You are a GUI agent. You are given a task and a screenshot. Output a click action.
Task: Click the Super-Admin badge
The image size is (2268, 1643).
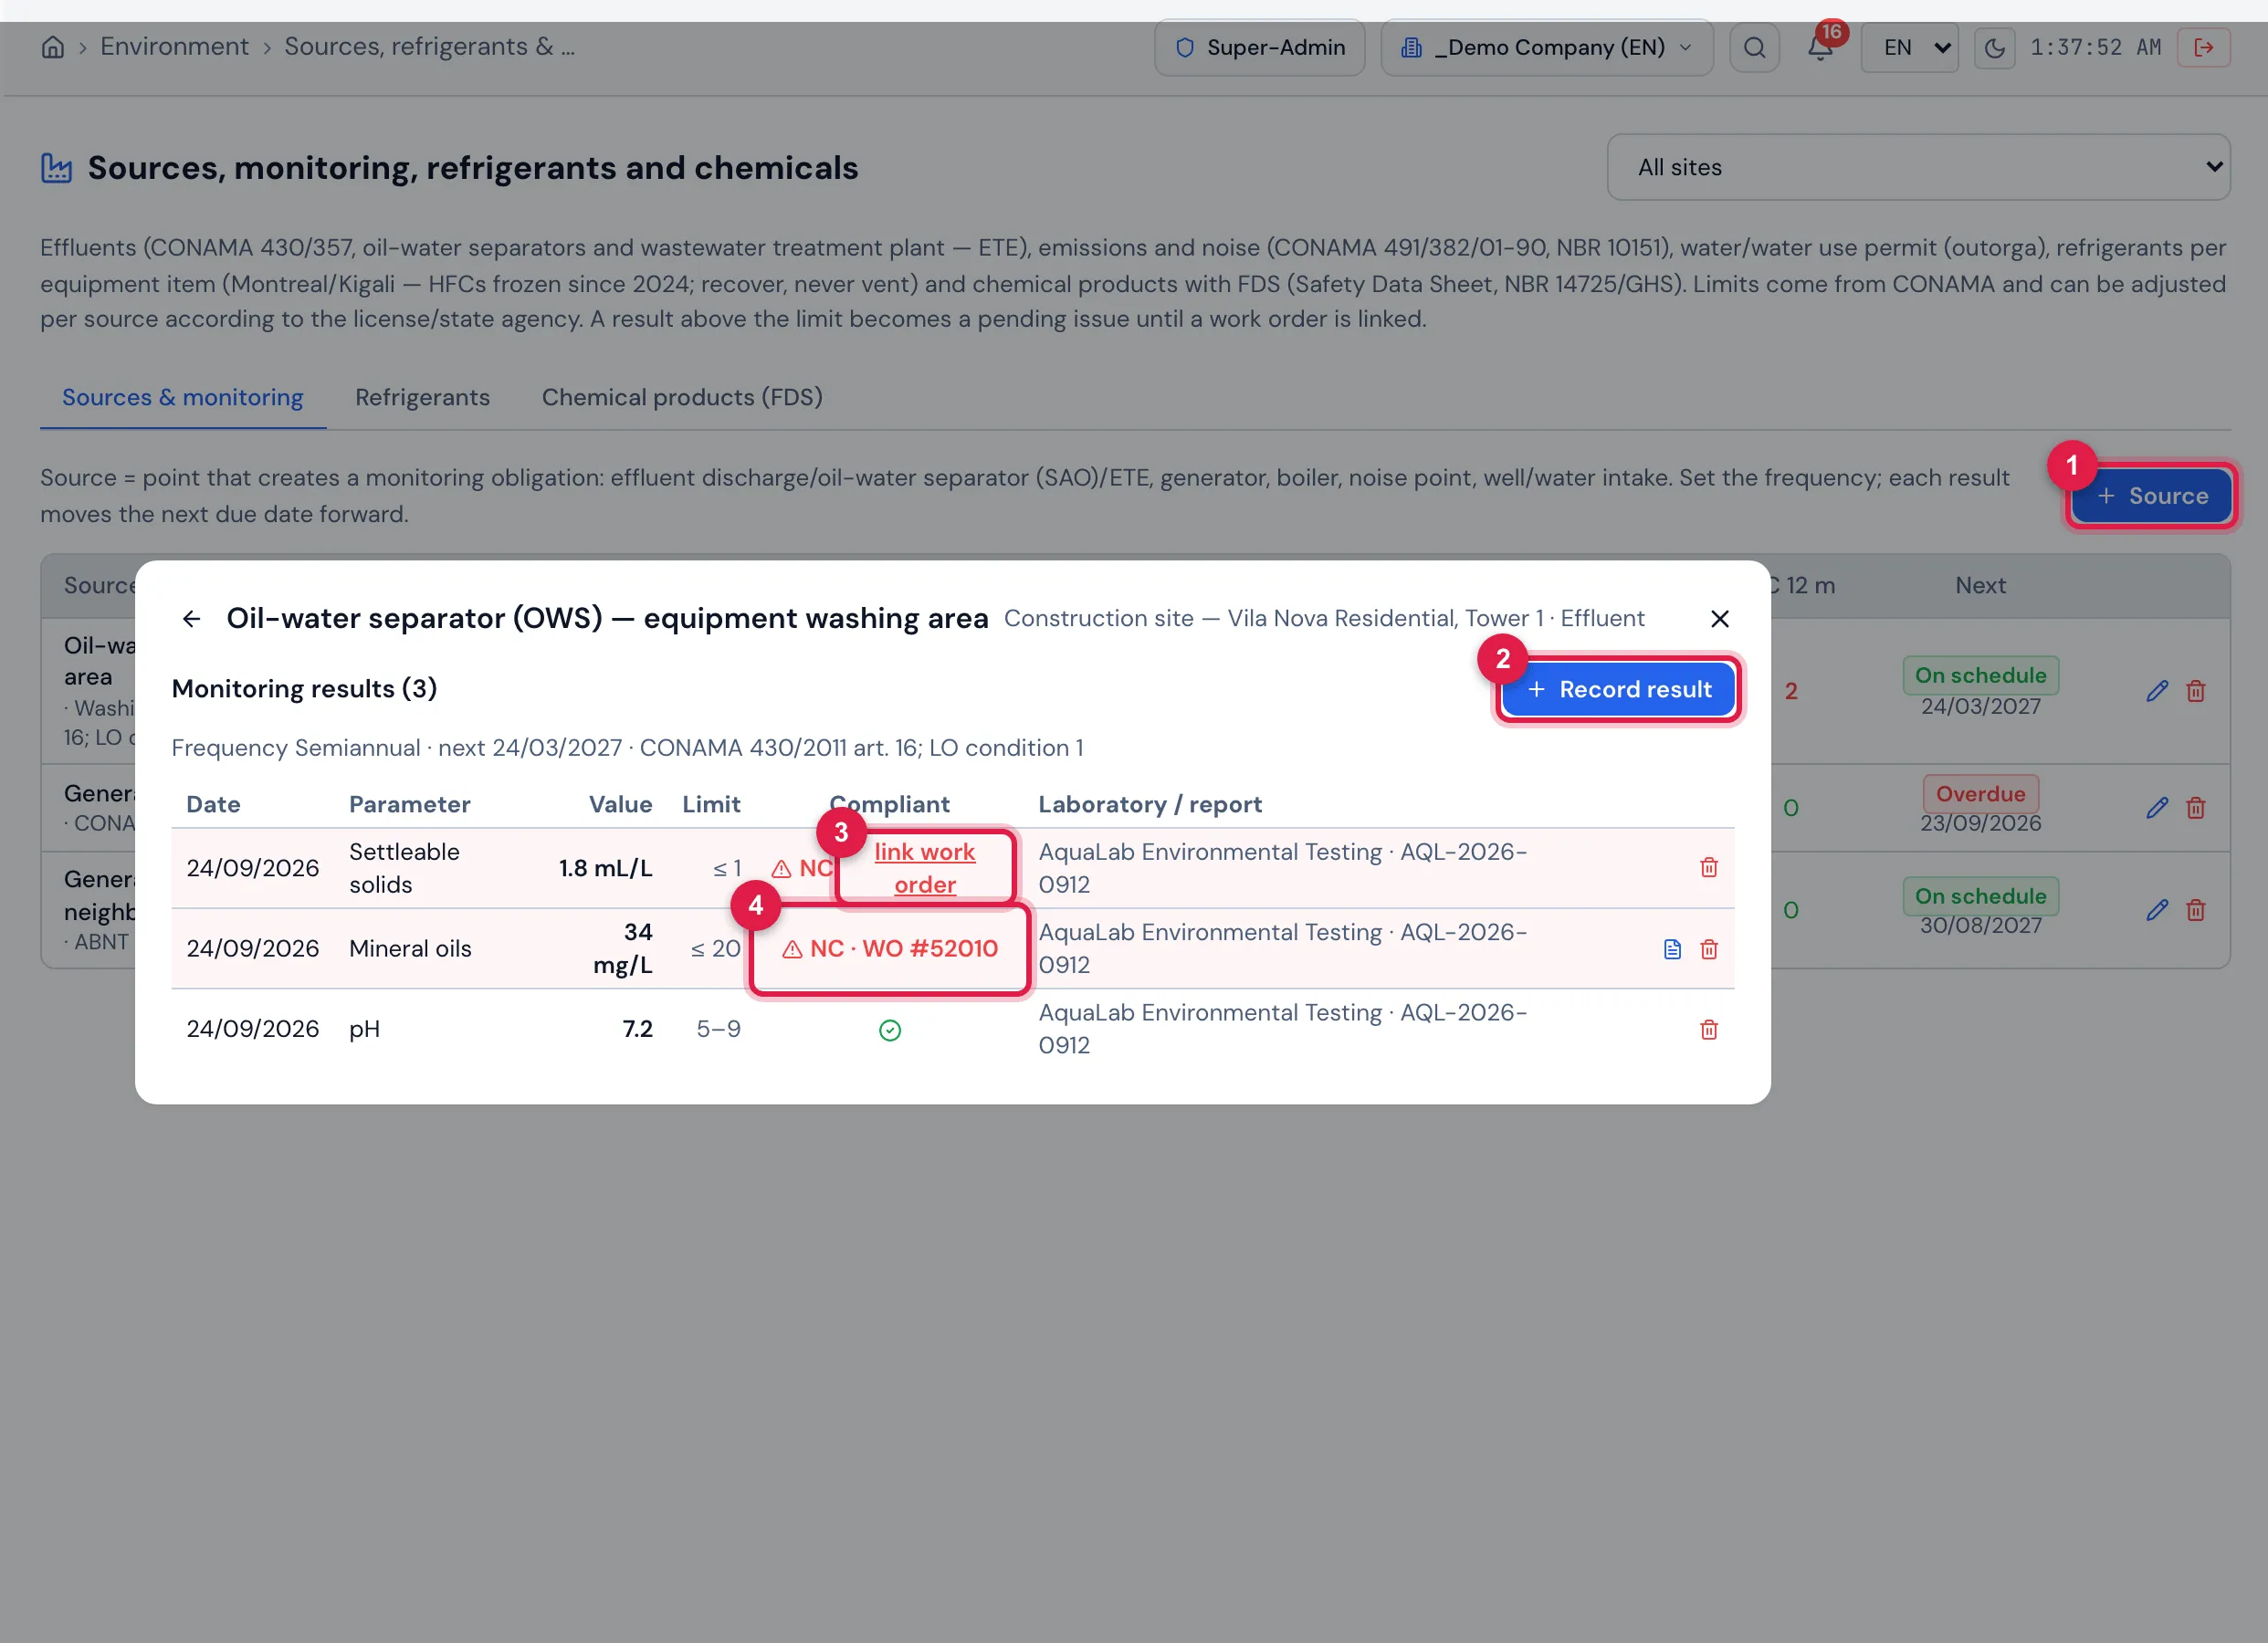tap(1259, 47)
